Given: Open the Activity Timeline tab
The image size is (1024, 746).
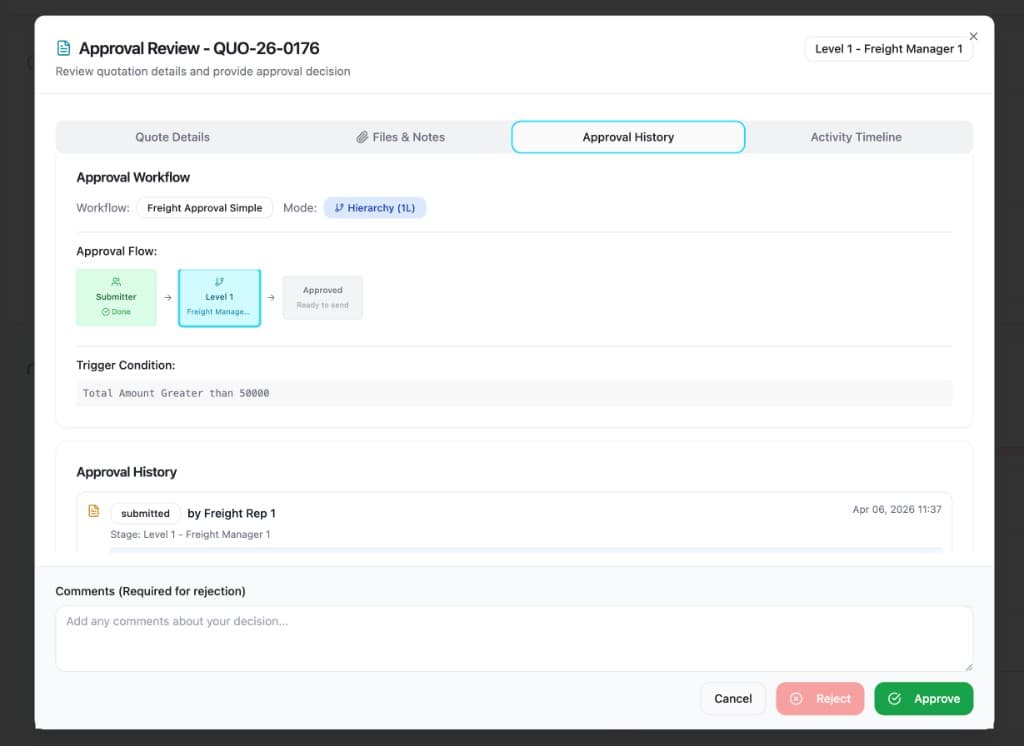Looking at the screenshot, I should tap(856, 137).
